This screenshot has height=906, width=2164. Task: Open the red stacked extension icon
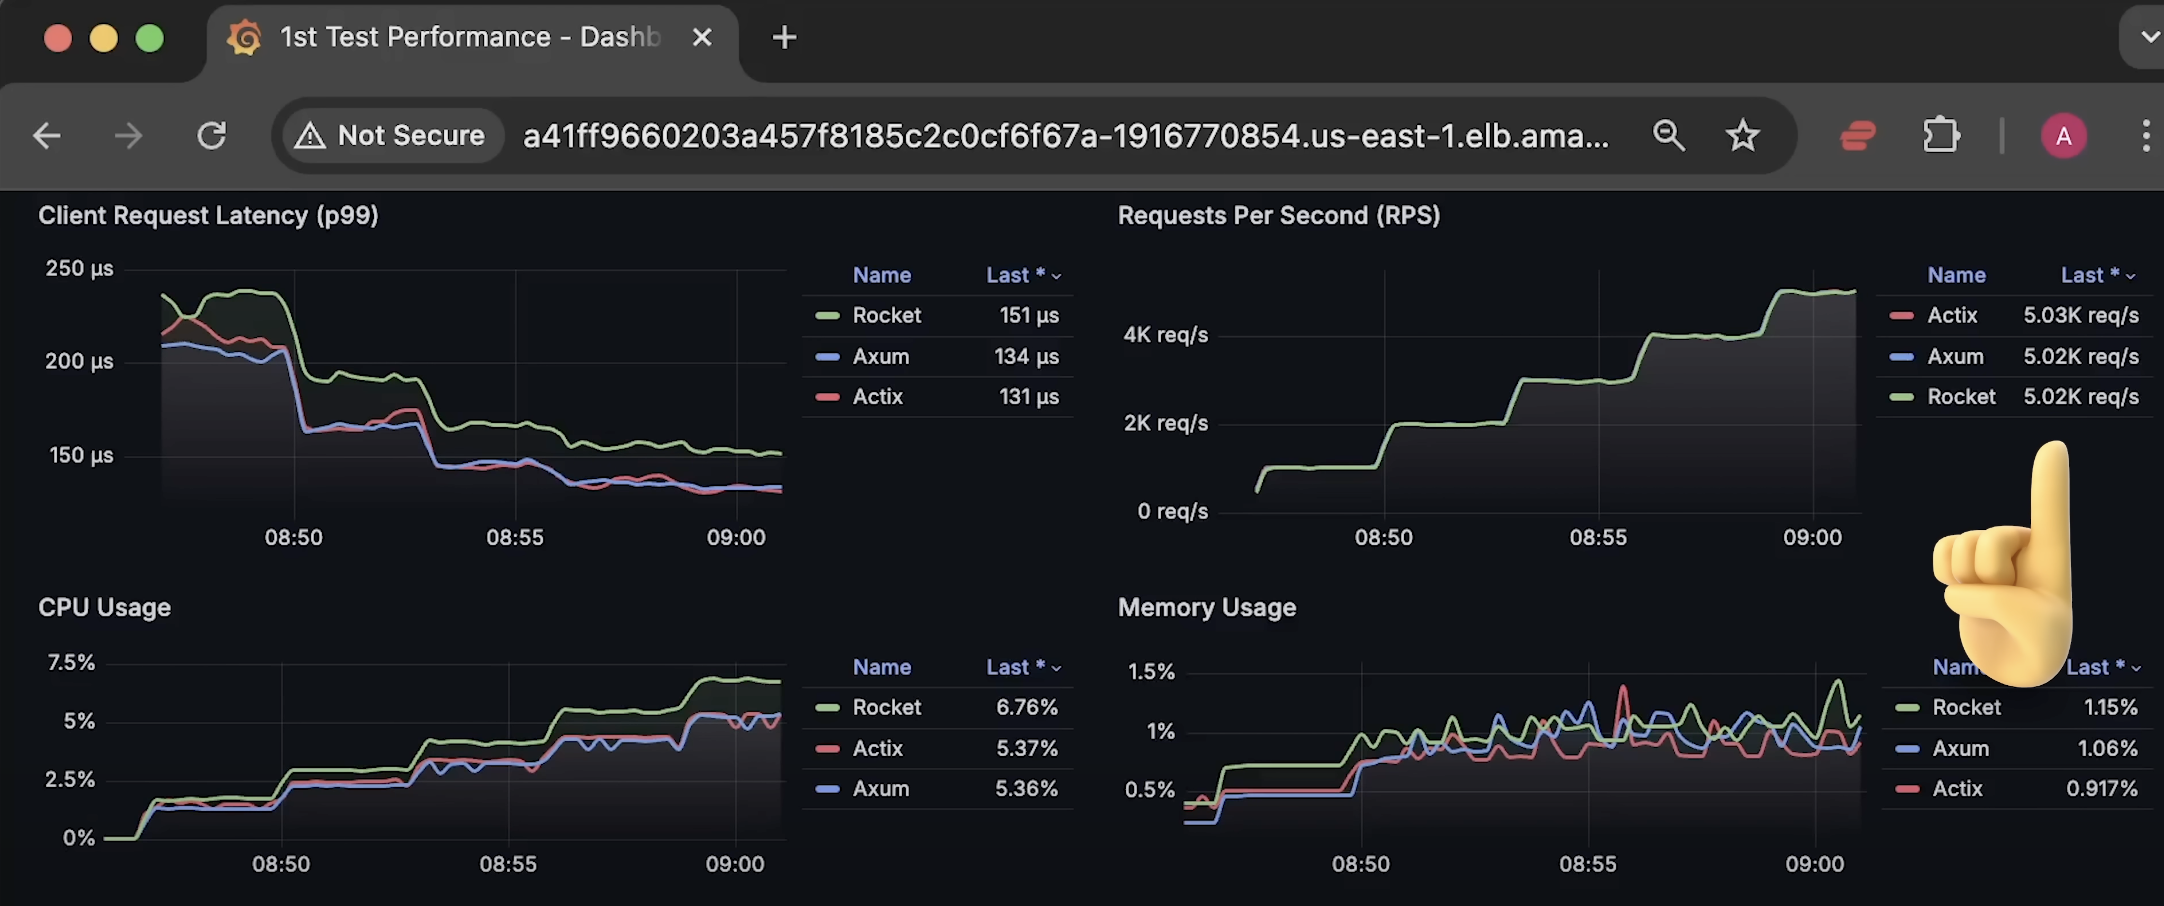coord(1858,135)
